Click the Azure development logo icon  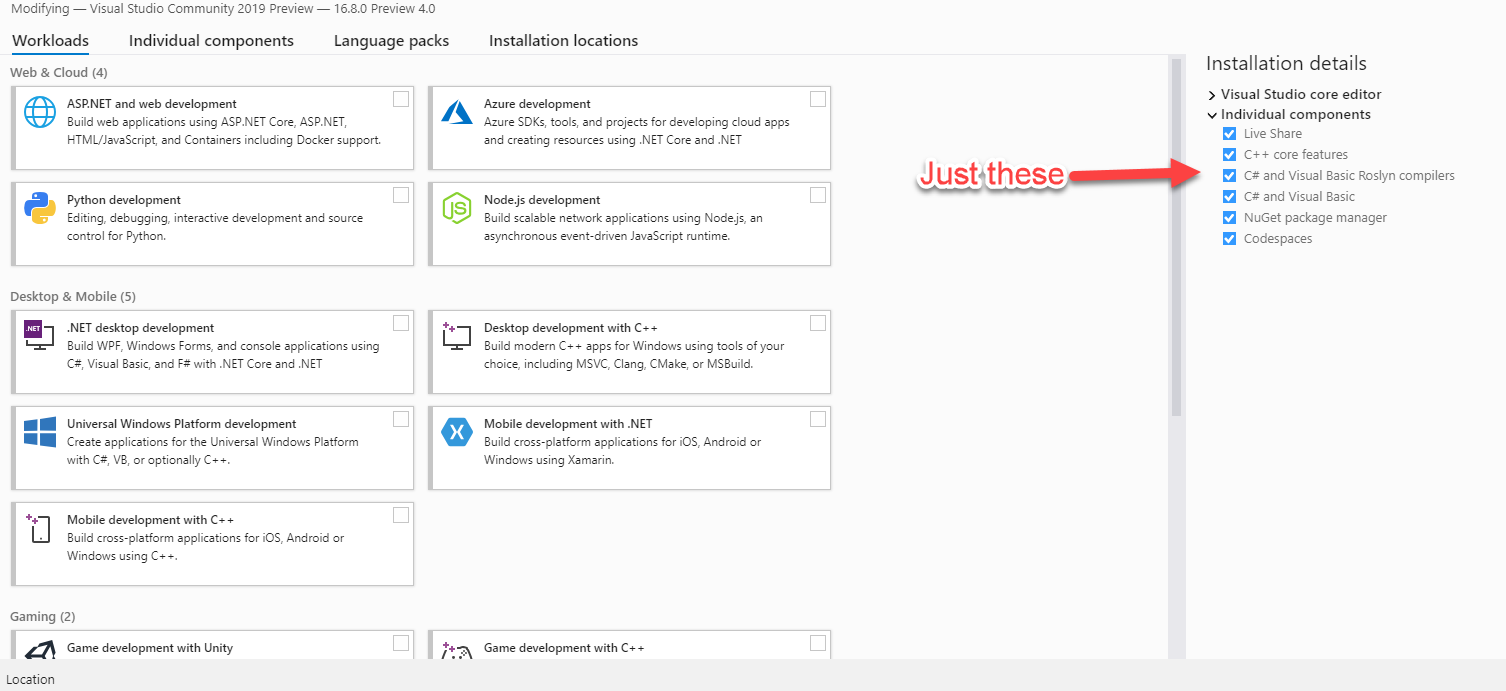(x=457, y=112)
